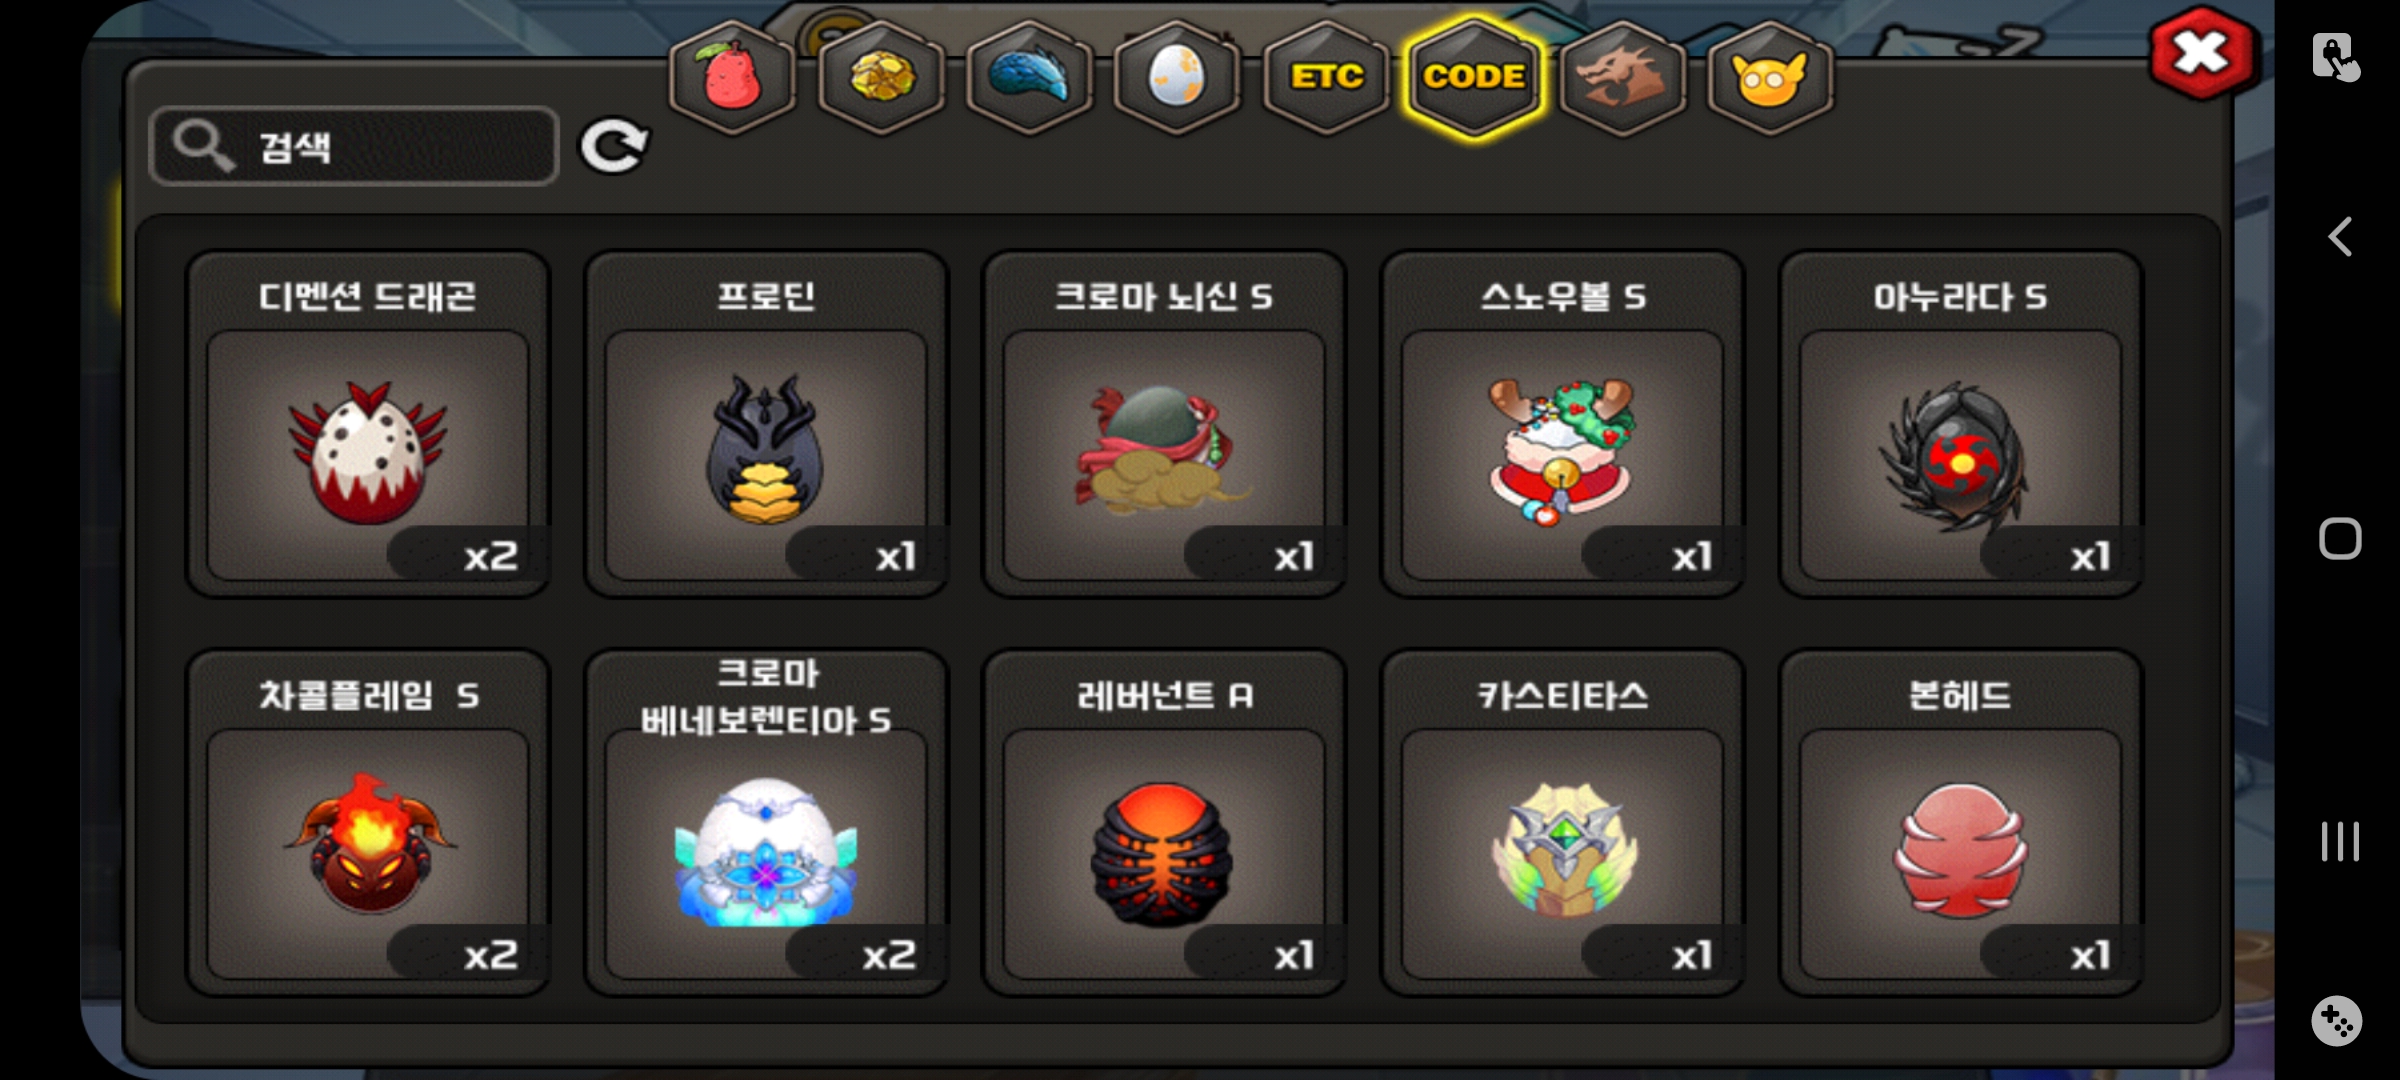Select the yellow owl face tab
The image size is (2400, 1080).
tap(1770, 78)
